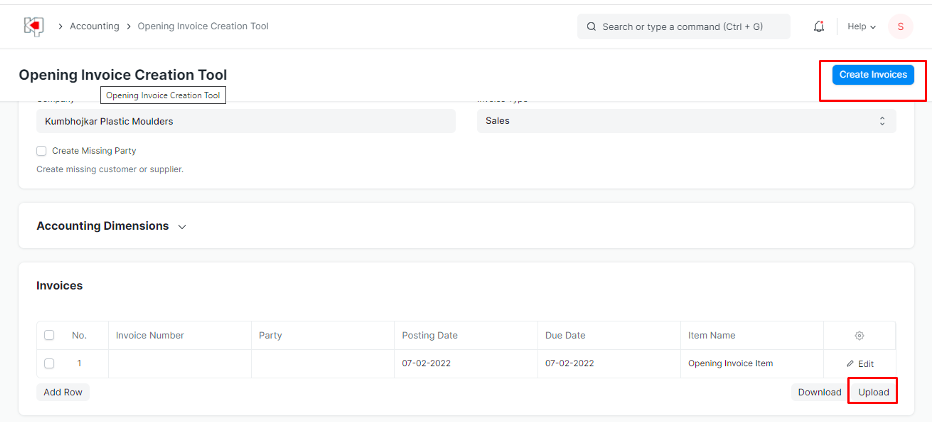Click the Party cell in row 1
This screenshot has width=936, height=422.
click(322, 363)
